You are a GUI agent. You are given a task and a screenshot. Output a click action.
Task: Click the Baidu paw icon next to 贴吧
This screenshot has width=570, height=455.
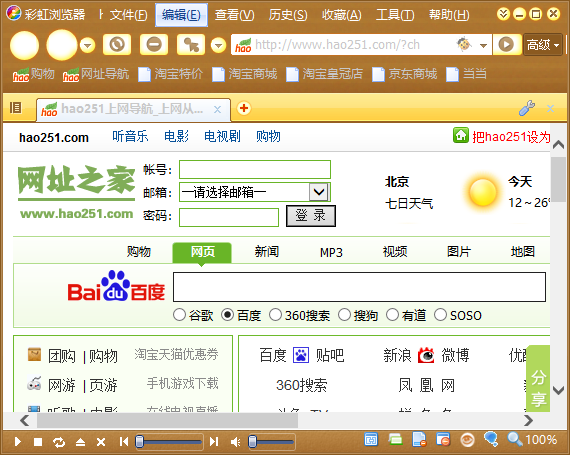(301, 355)
